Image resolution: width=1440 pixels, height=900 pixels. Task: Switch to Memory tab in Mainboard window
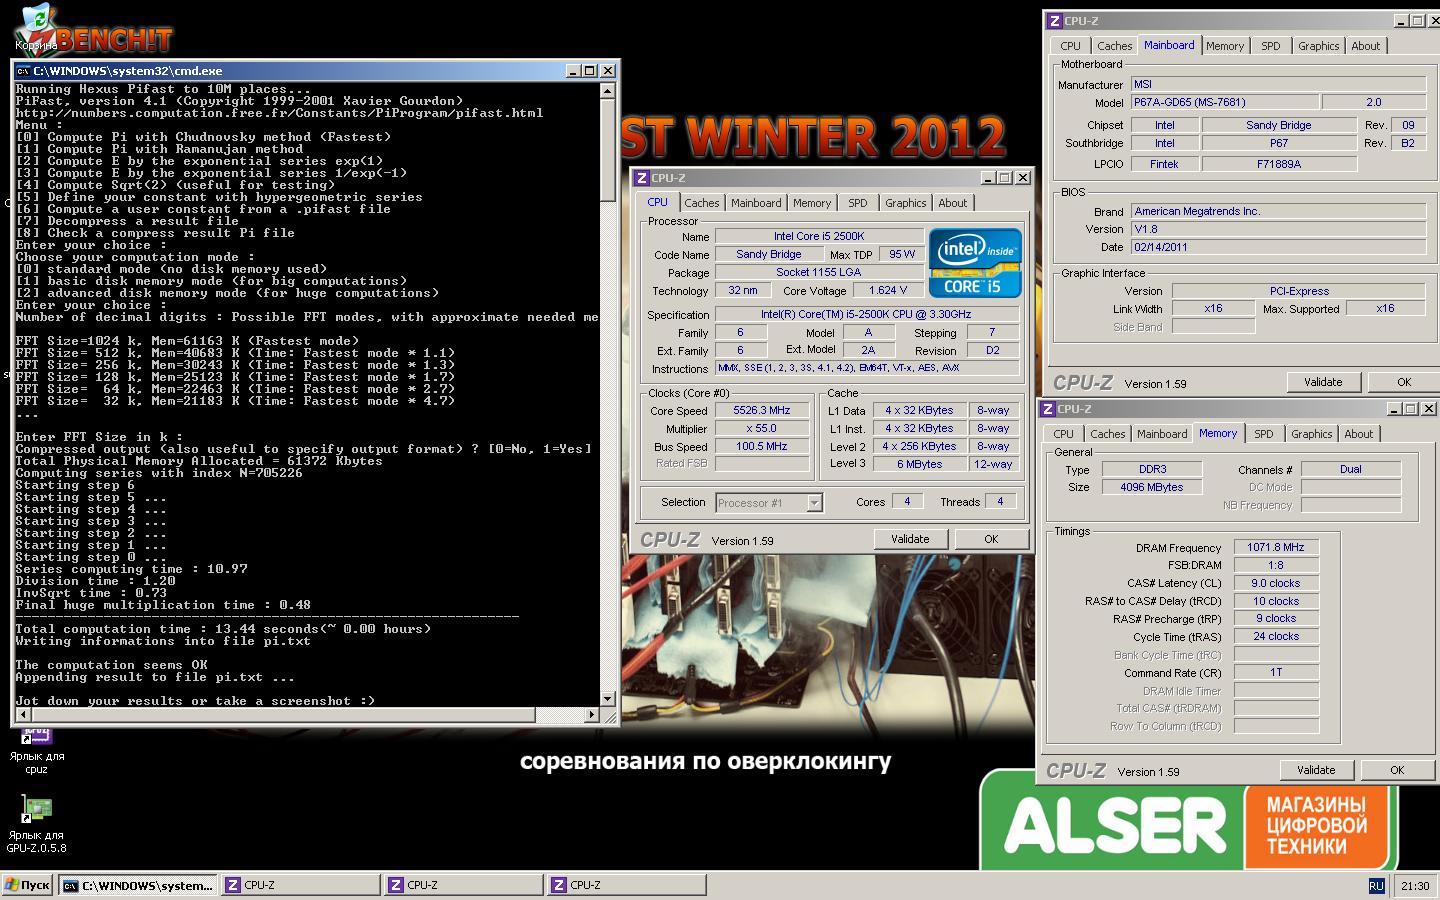pyautogui.click(x=1225, y=46)
